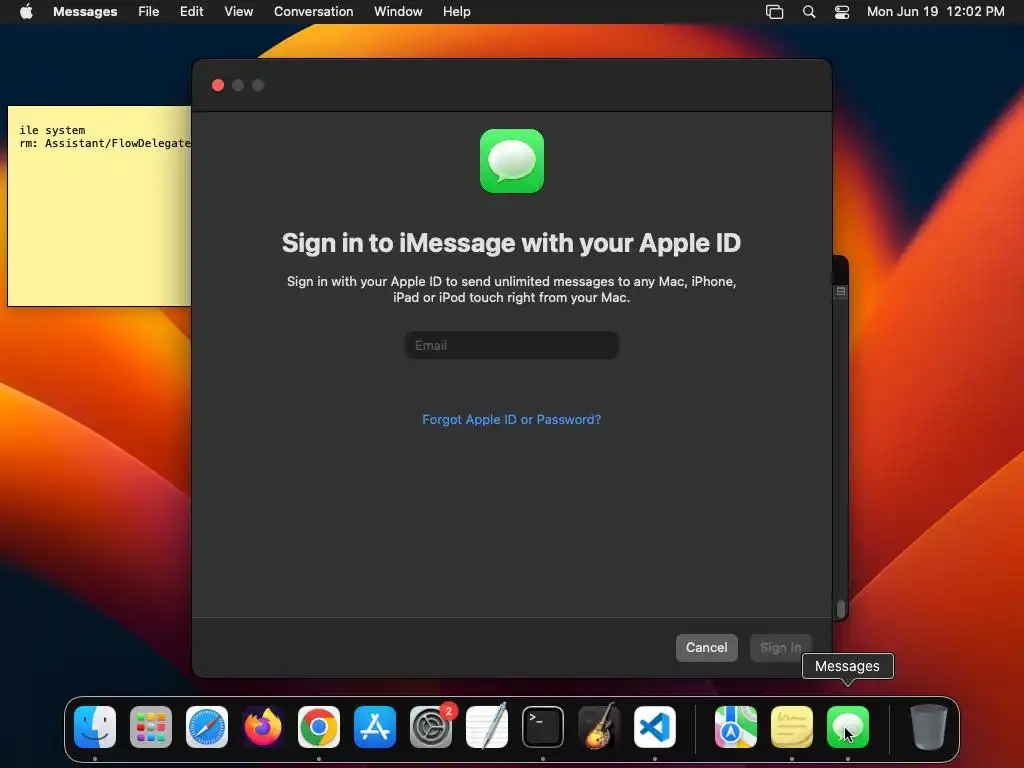Open the Trash in the dock
Image resolution: width=1024 pixels, height=768 pixels.
(x=929, y=727)
